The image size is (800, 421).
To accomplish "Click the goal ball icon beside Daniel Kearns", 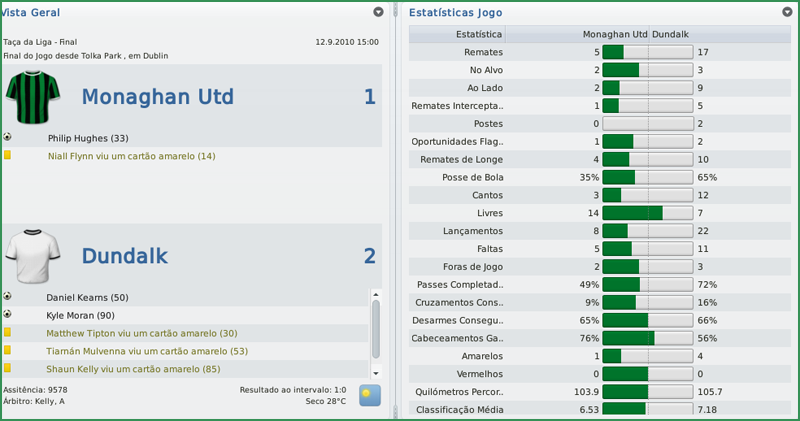I will [7, 297].
